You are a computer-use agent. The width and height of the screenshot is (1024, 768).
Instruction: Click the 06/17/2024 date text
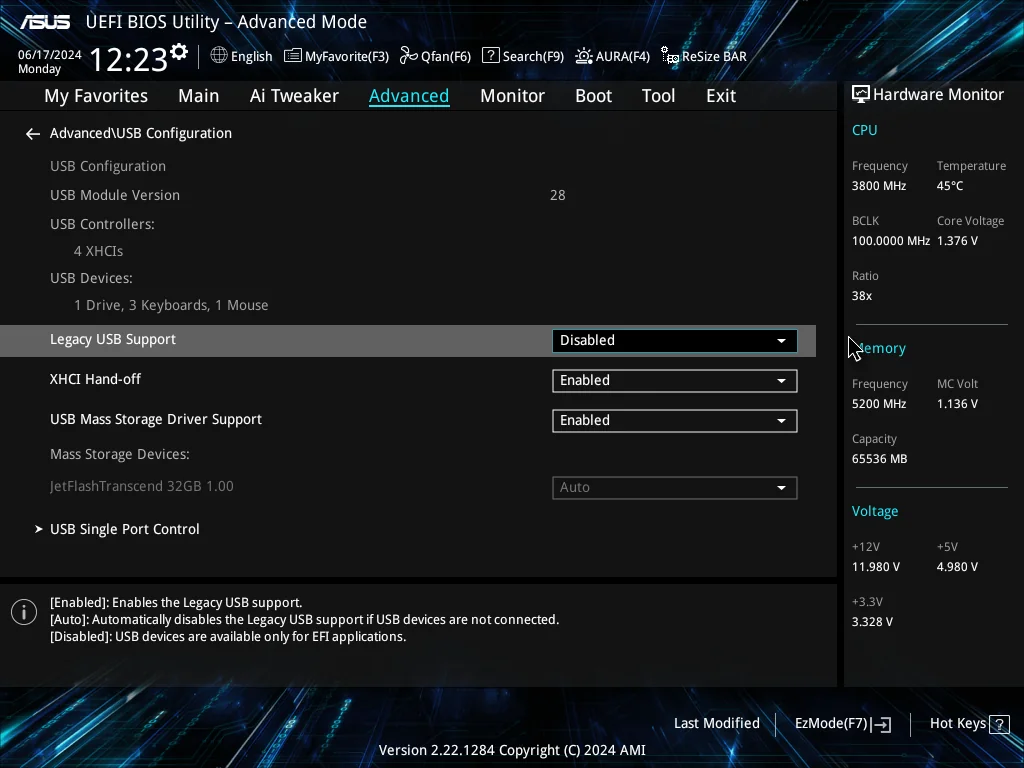pyautogui.click(x=50, y=55)
